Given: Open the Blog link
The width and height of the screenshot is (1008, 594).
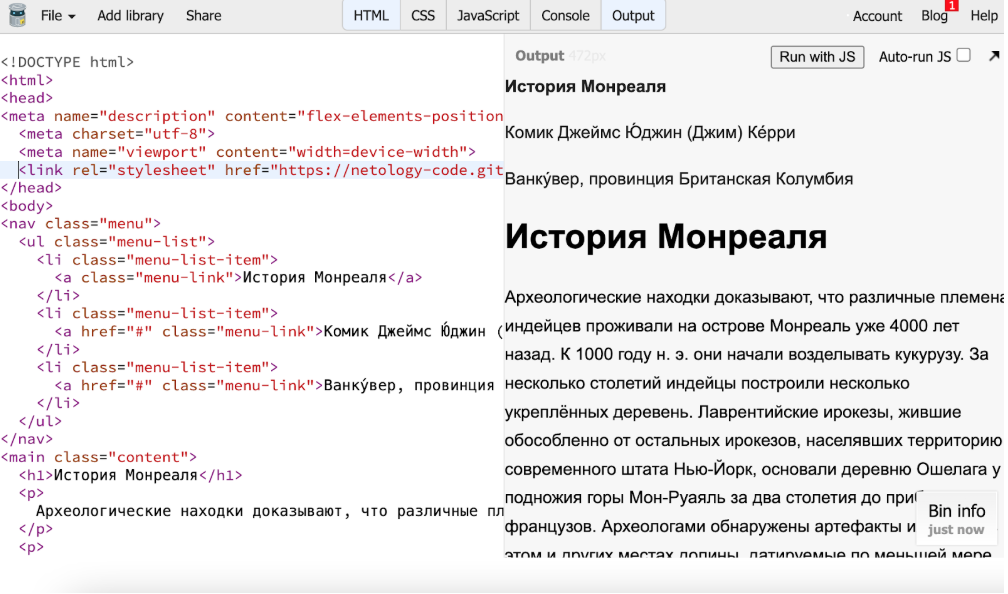Looking at the screenshot, I should [934, 16].
